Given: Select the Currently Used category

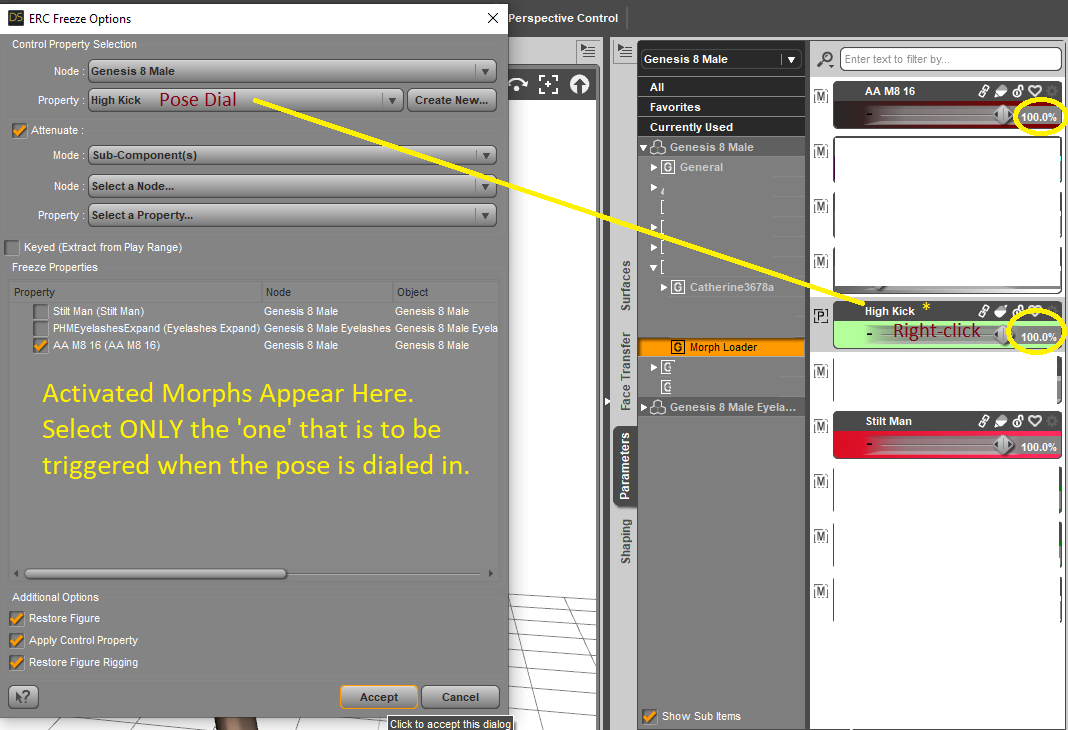Looking at the screenshot, I should 722,127.
